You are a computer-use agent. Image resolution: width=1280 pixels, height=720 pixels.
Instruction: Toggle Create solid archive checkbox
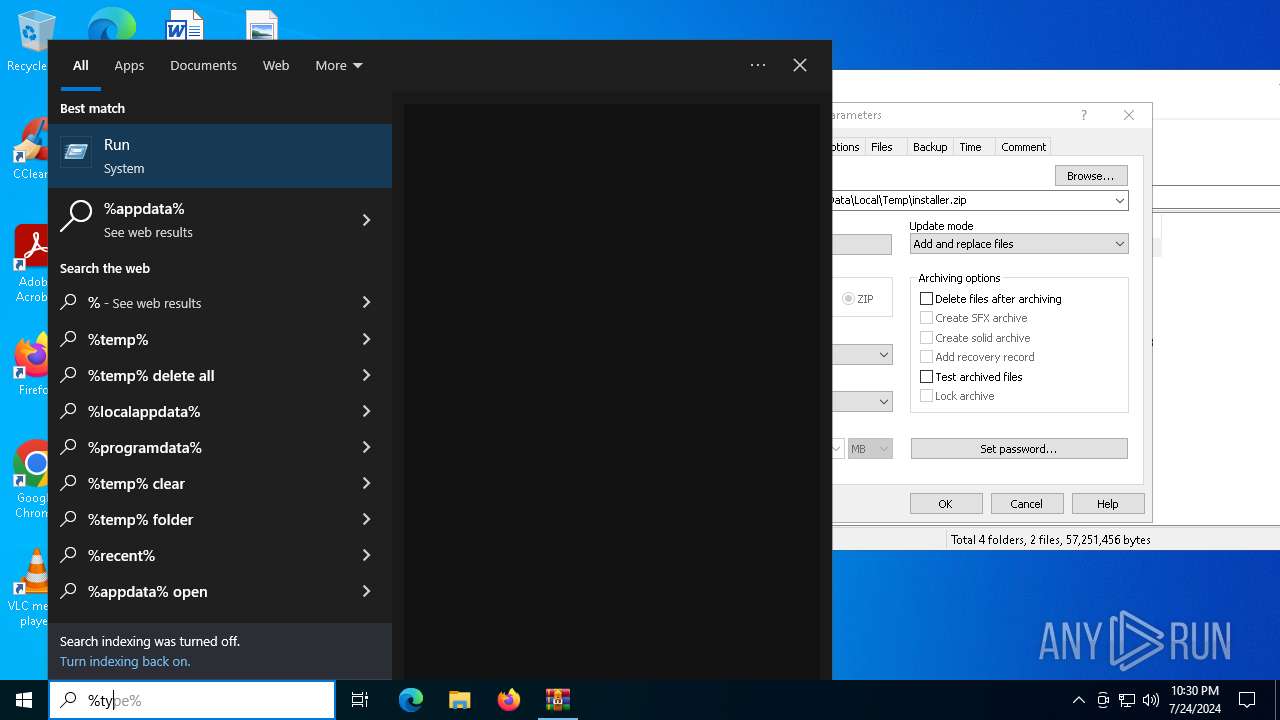tap(926, 338)
